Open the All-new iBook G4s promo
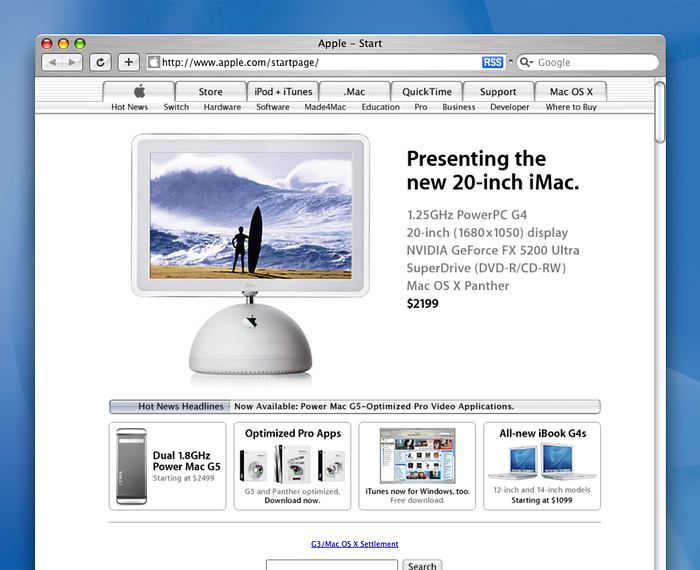700x570 pixels. (x=542, y=466)
